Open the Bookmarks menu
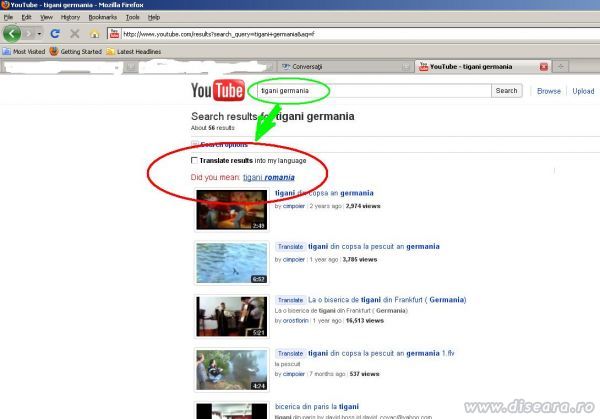 tap(103, 17)
